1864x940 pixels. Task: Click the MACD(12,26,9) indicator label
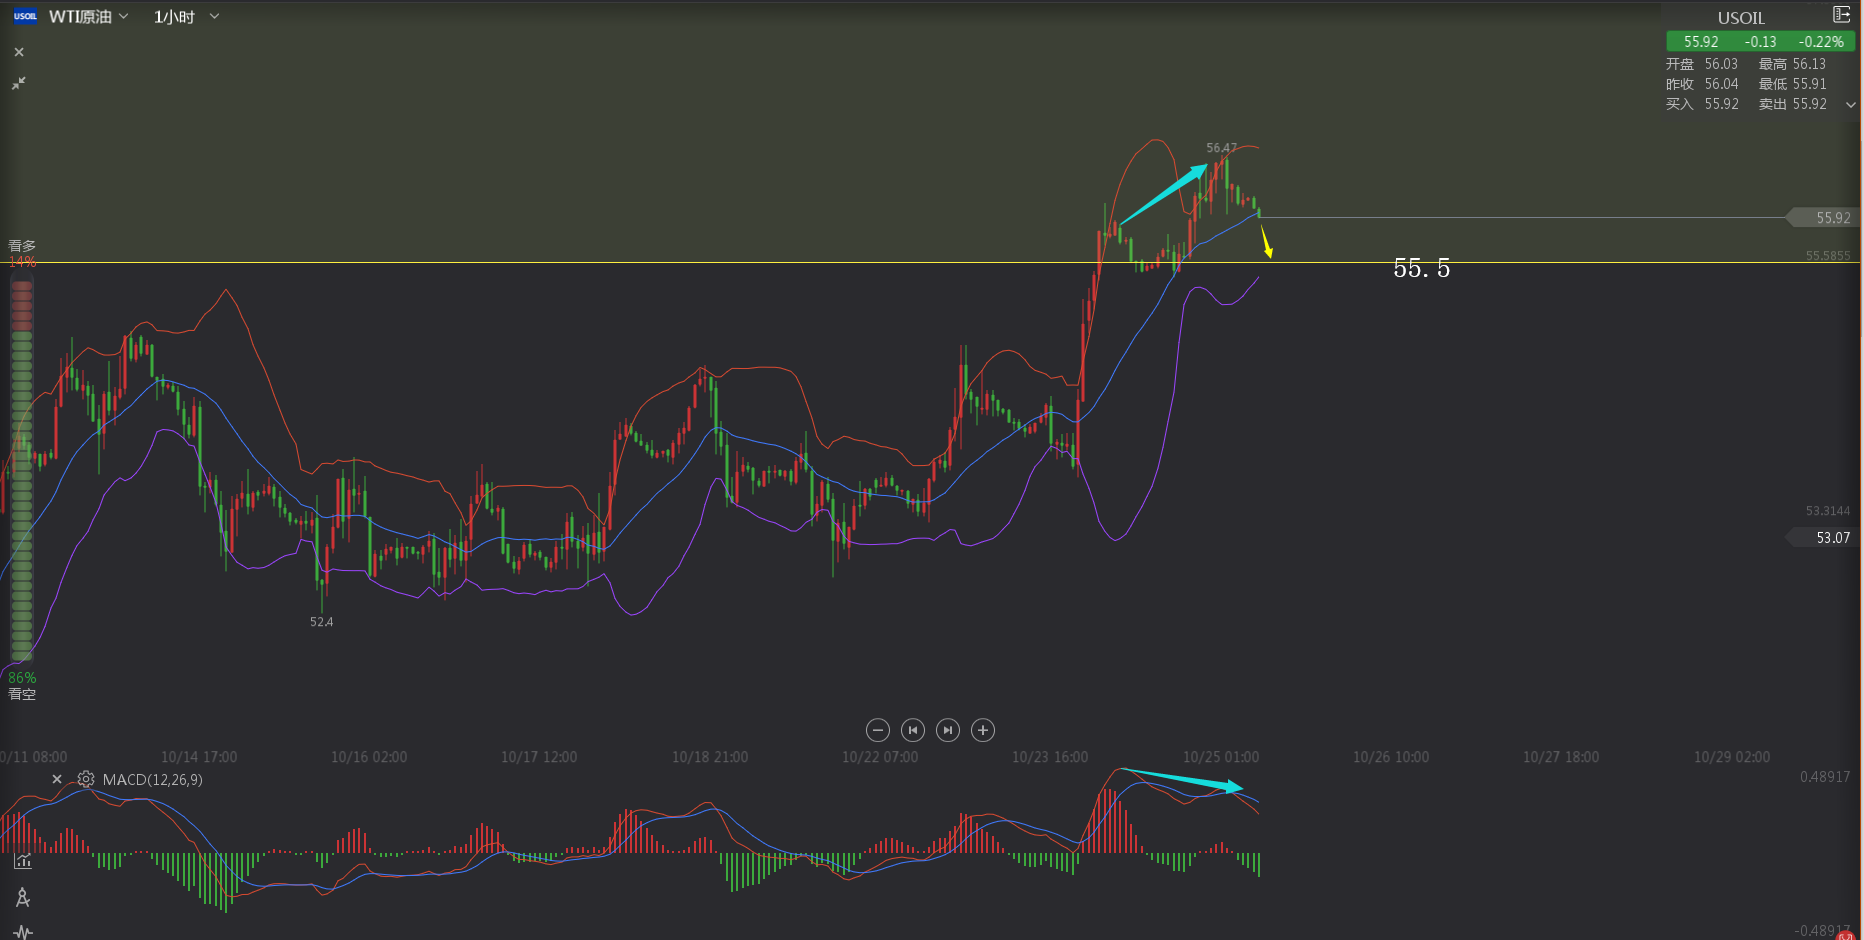point(152,779)
